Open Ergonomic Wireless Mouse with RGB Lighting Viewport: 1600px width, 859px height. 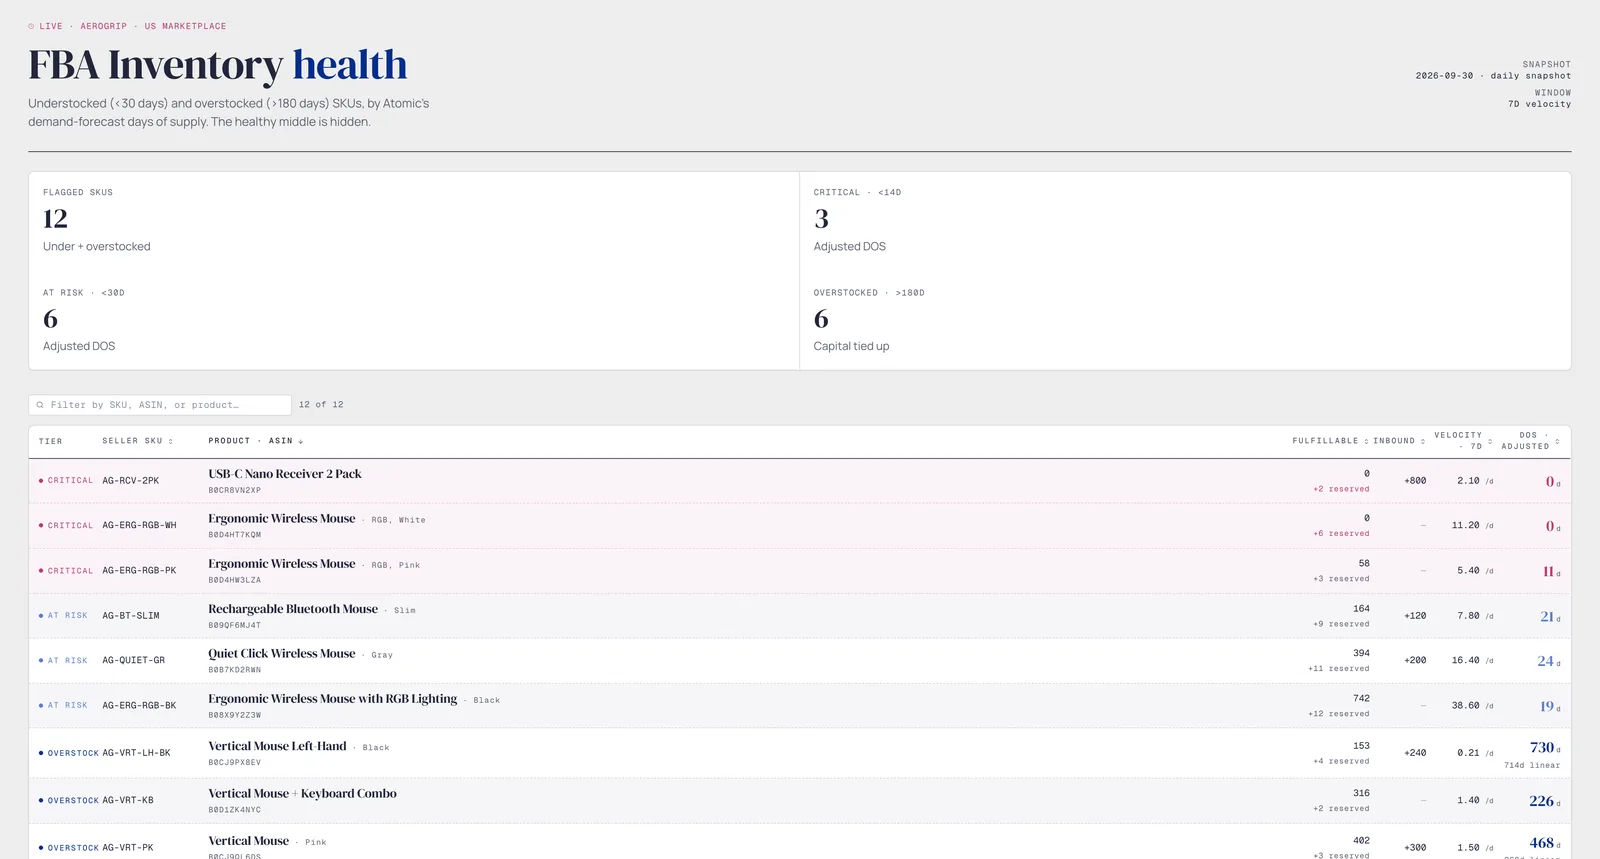click(333, 699)
